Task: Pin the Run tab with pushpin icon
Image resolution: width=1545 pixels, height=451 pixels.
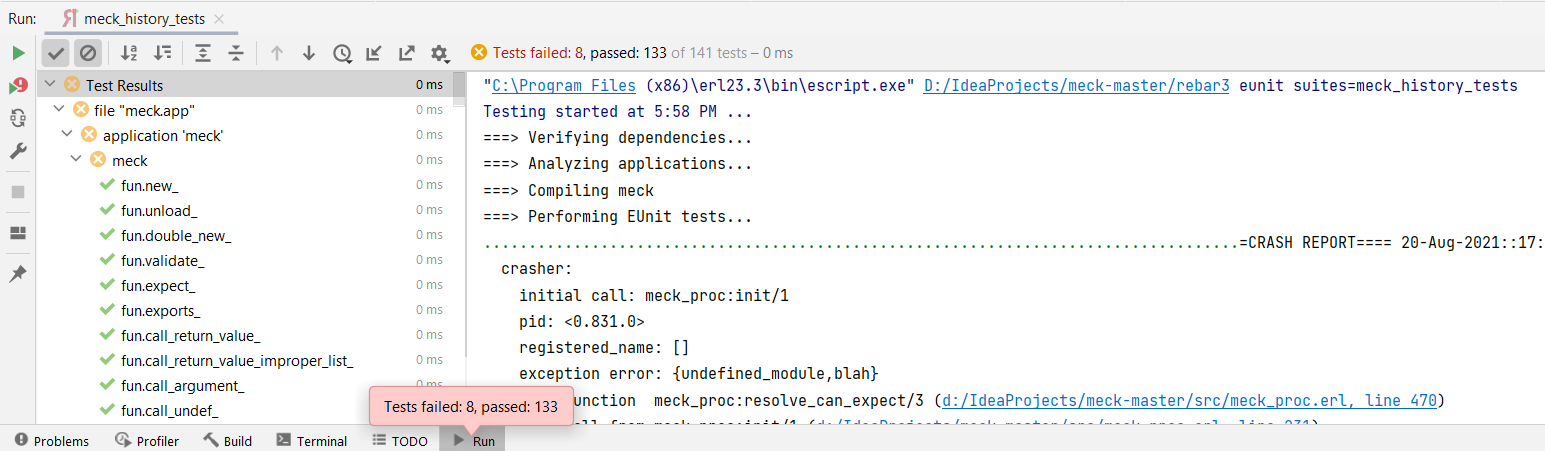Action: coord(18,274)
